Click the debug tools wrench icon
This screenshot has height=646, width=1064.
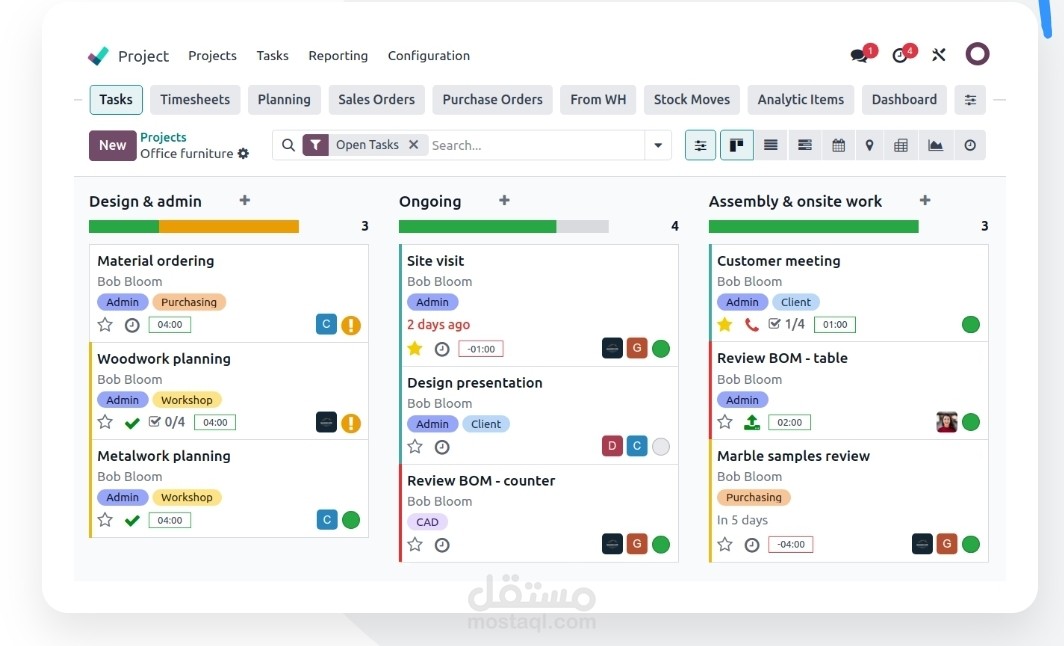click(x=939, y=55)
